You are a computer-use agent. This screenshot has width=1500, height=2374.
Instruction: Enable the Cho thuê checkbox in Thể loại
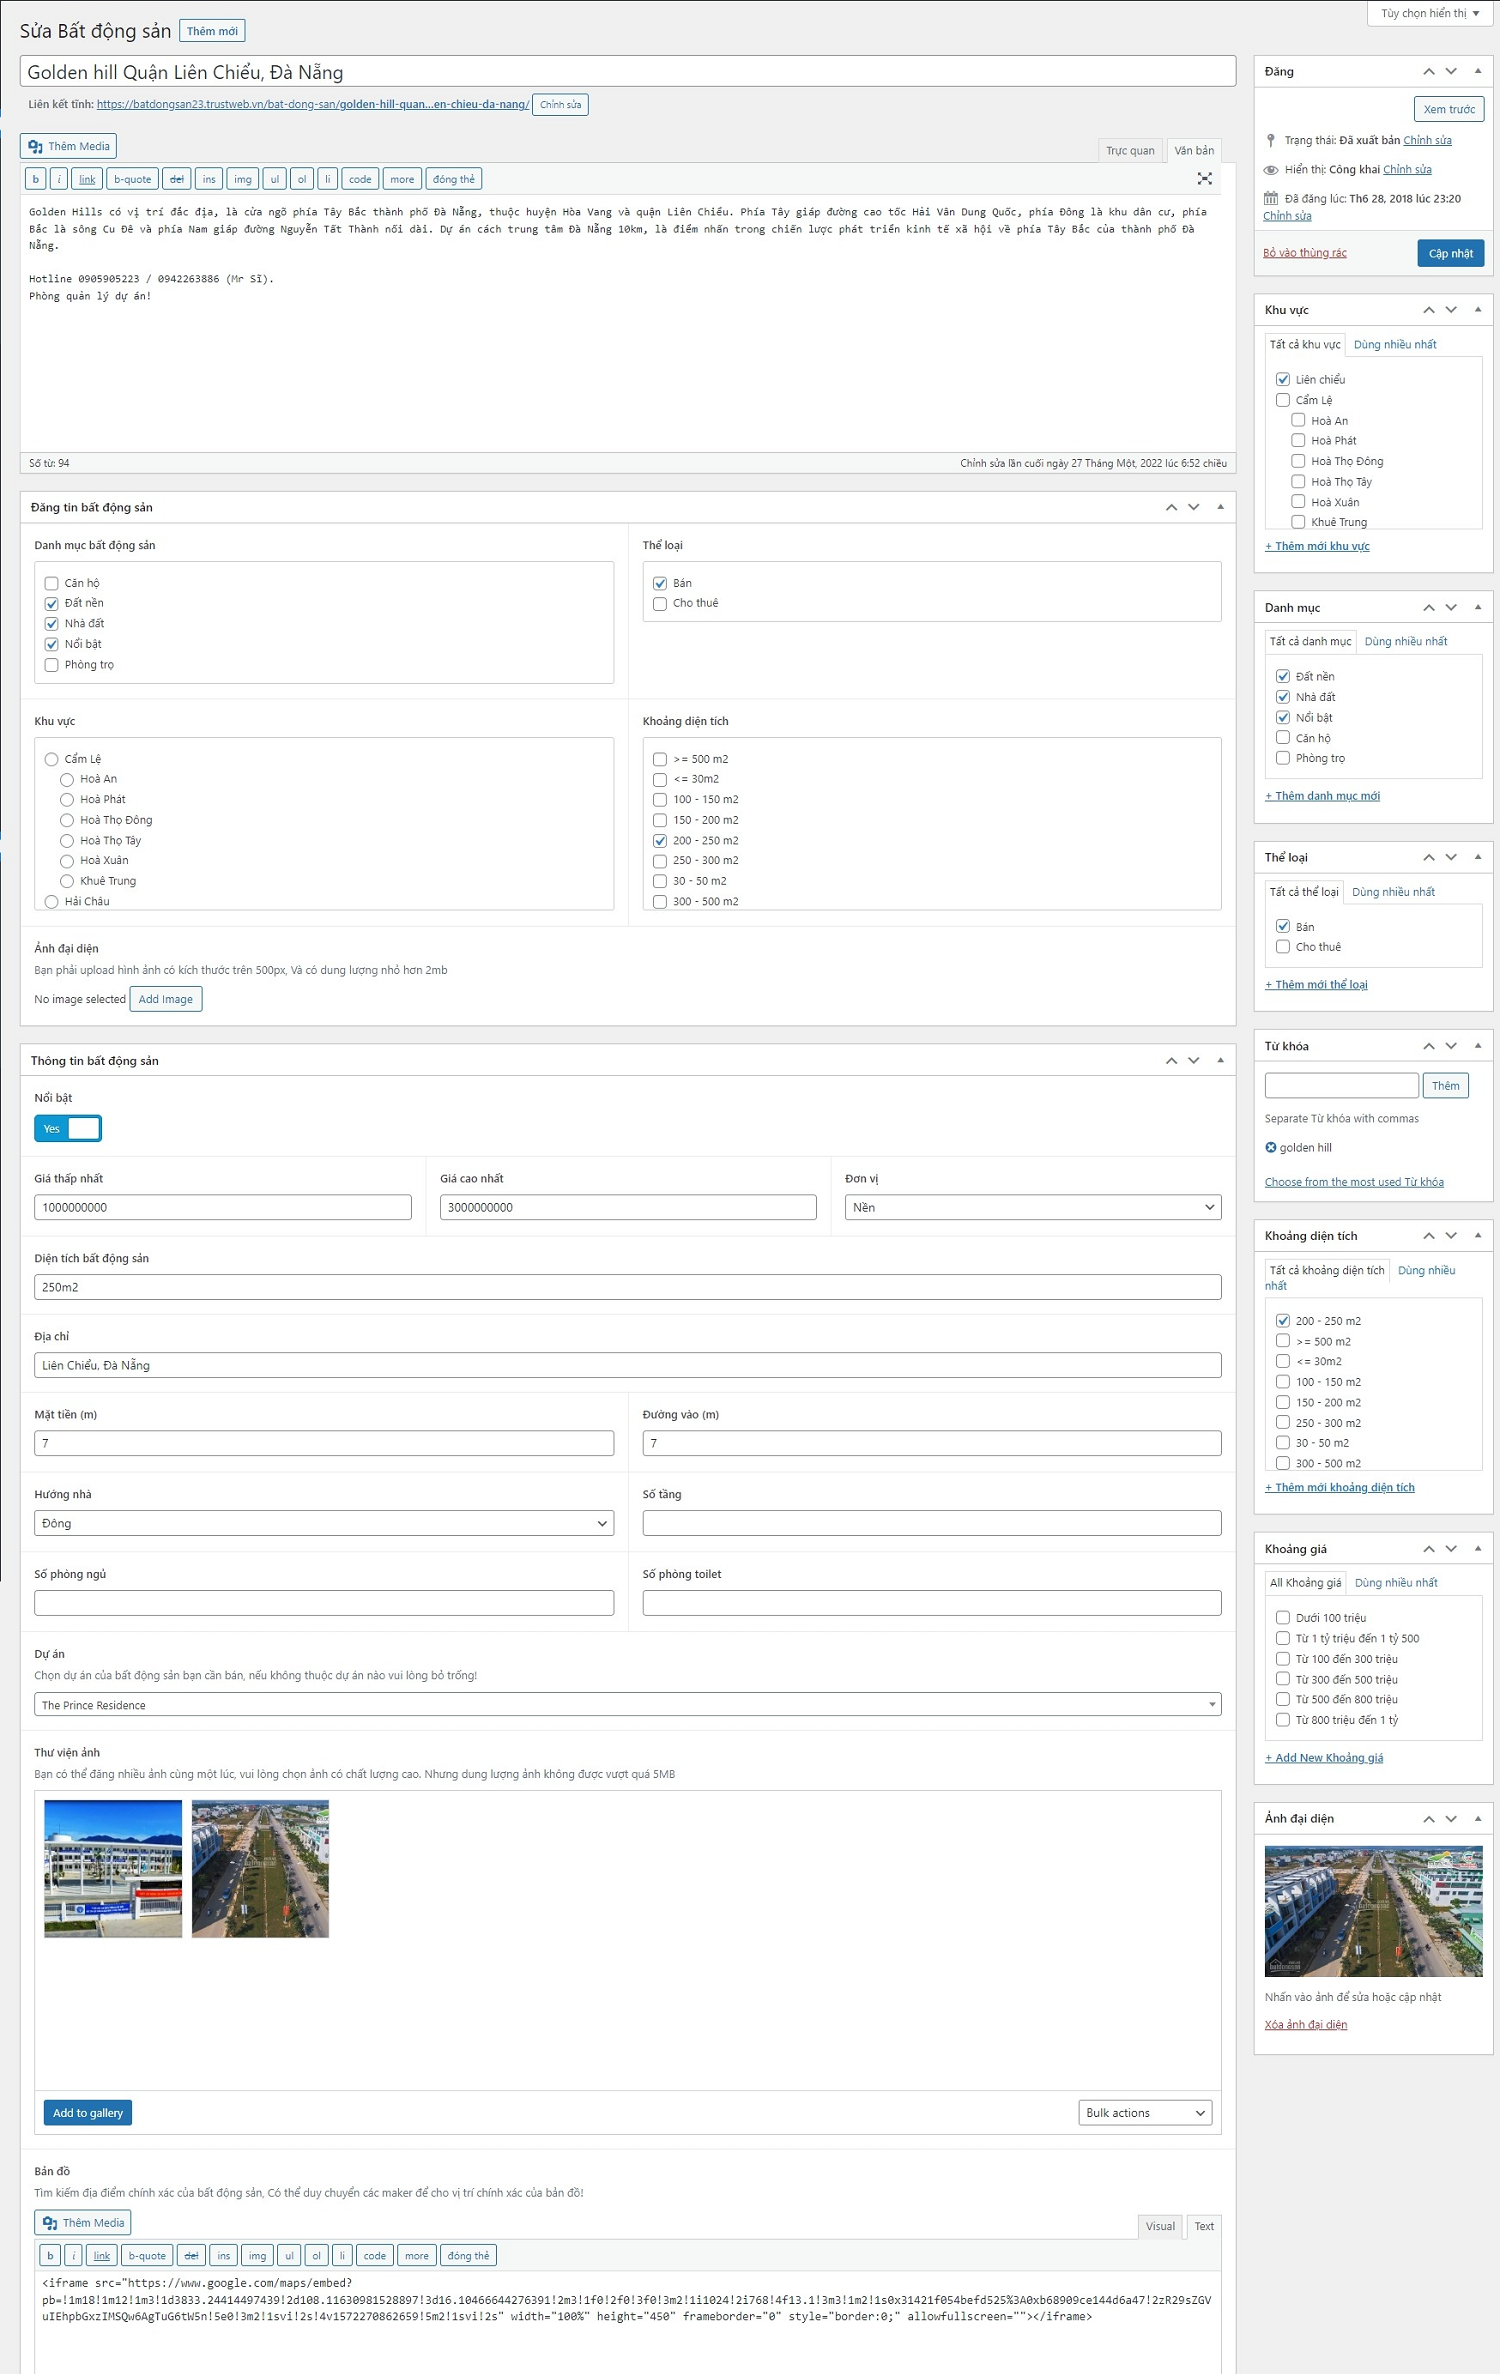point(660,603)
